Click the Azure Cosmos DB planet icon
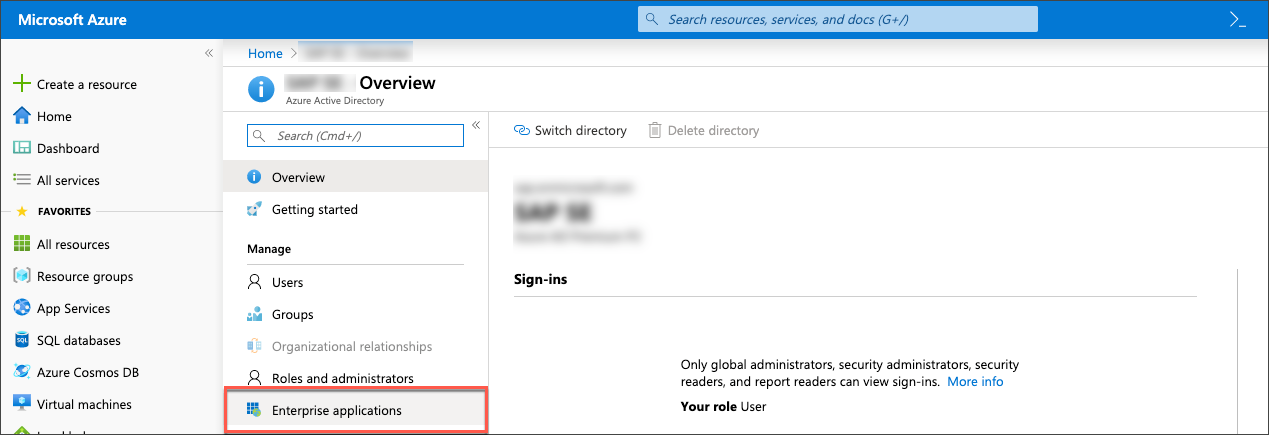The height and width of the screenshot is (435, 1269). click(22, 372)
